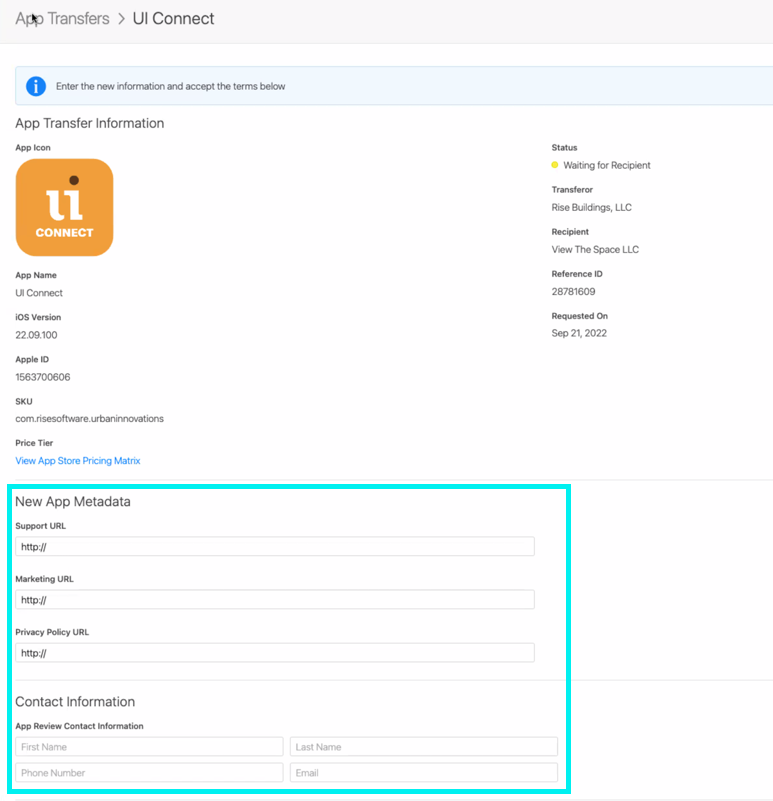The image size is (773, 801).
Task: Select Apple ID value 1563700606
Action: 43,378
